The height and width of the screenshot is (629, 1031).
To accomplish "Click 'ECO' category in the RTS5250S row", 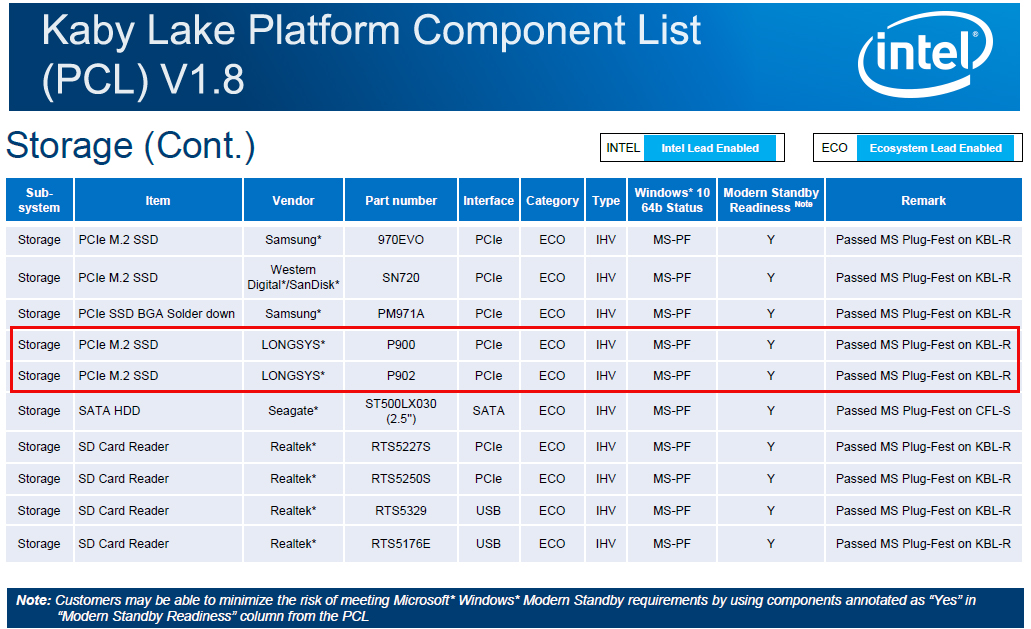I will [x=552, y=478].
